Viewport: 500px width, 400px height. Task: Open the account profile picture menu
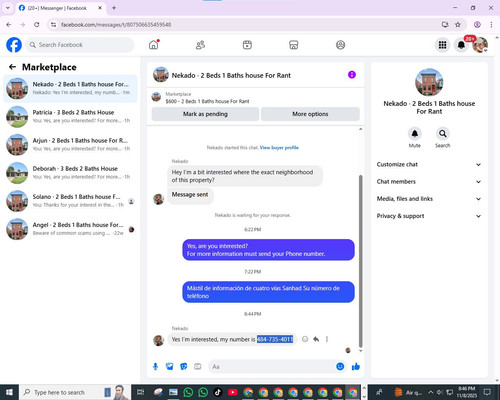pos(480,45)
